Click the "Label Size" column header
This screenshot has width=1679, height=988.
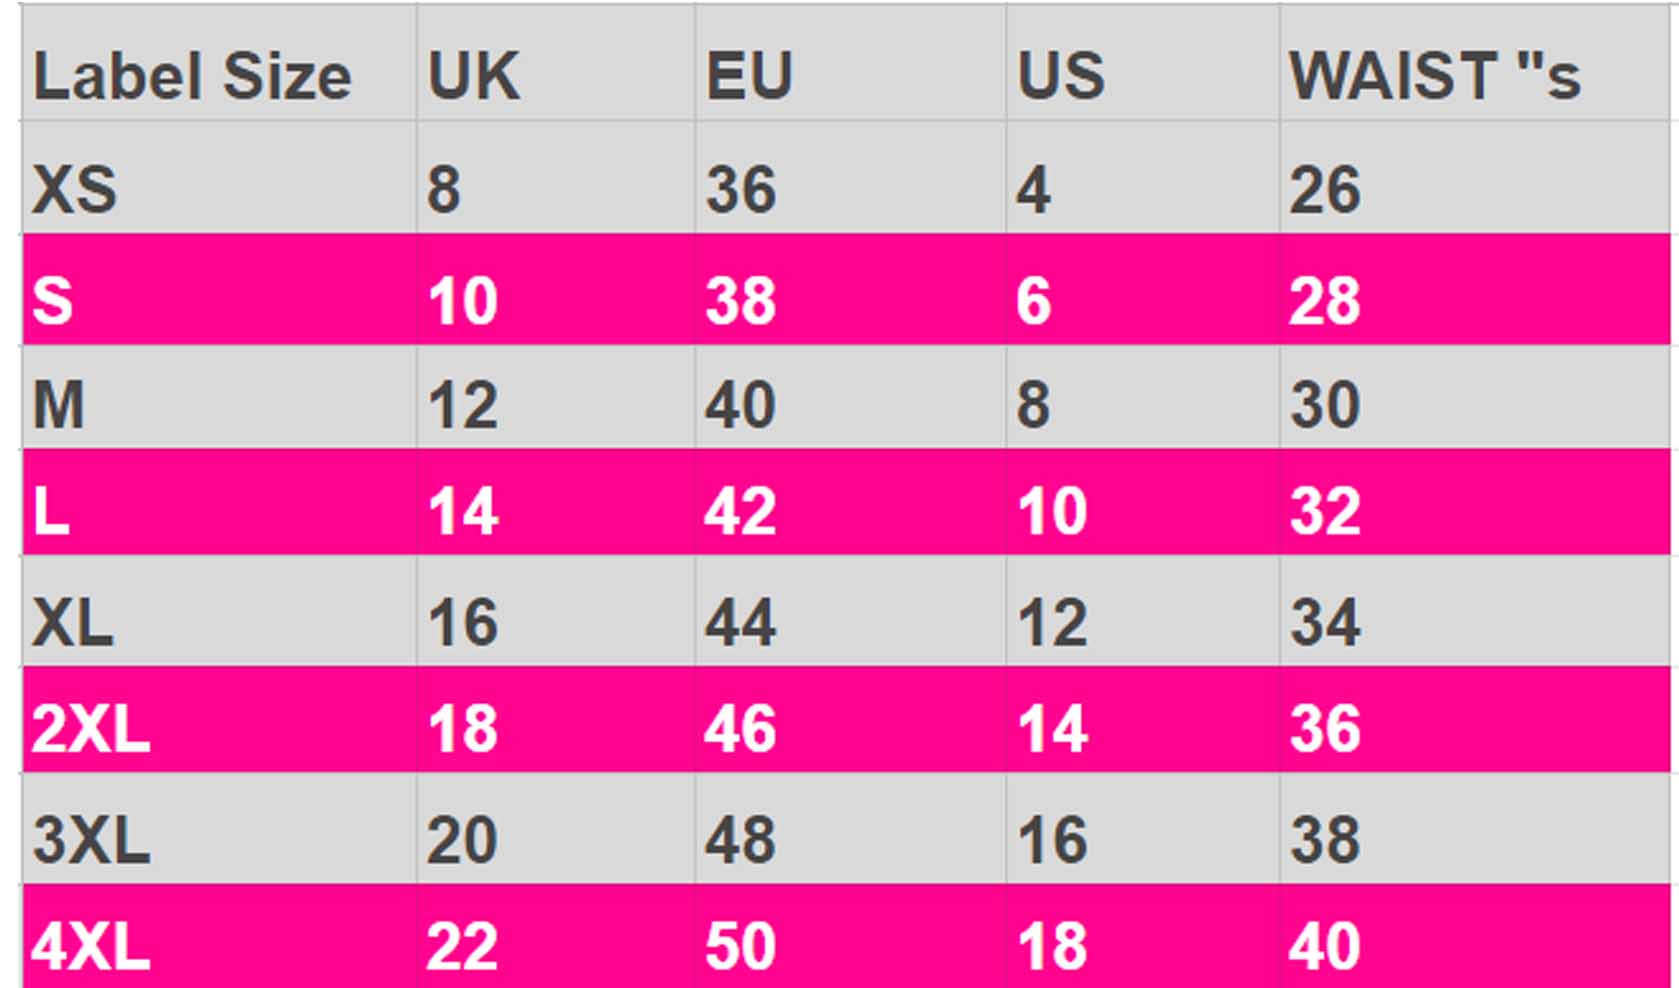point(192,76)
